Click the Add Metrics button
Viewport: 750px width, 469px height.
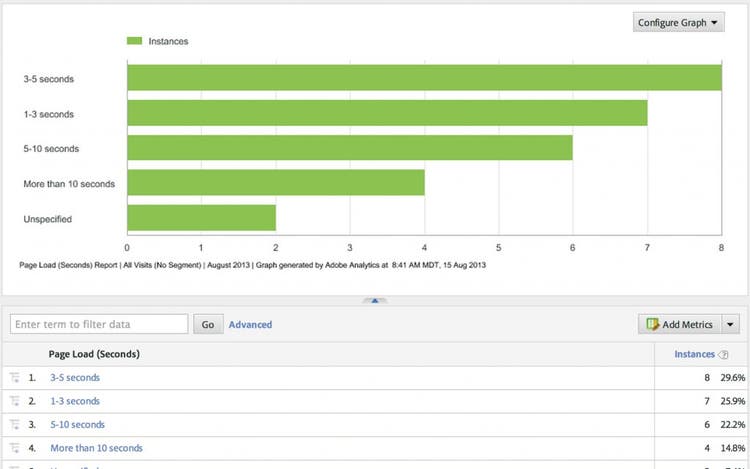click(679, 325)
